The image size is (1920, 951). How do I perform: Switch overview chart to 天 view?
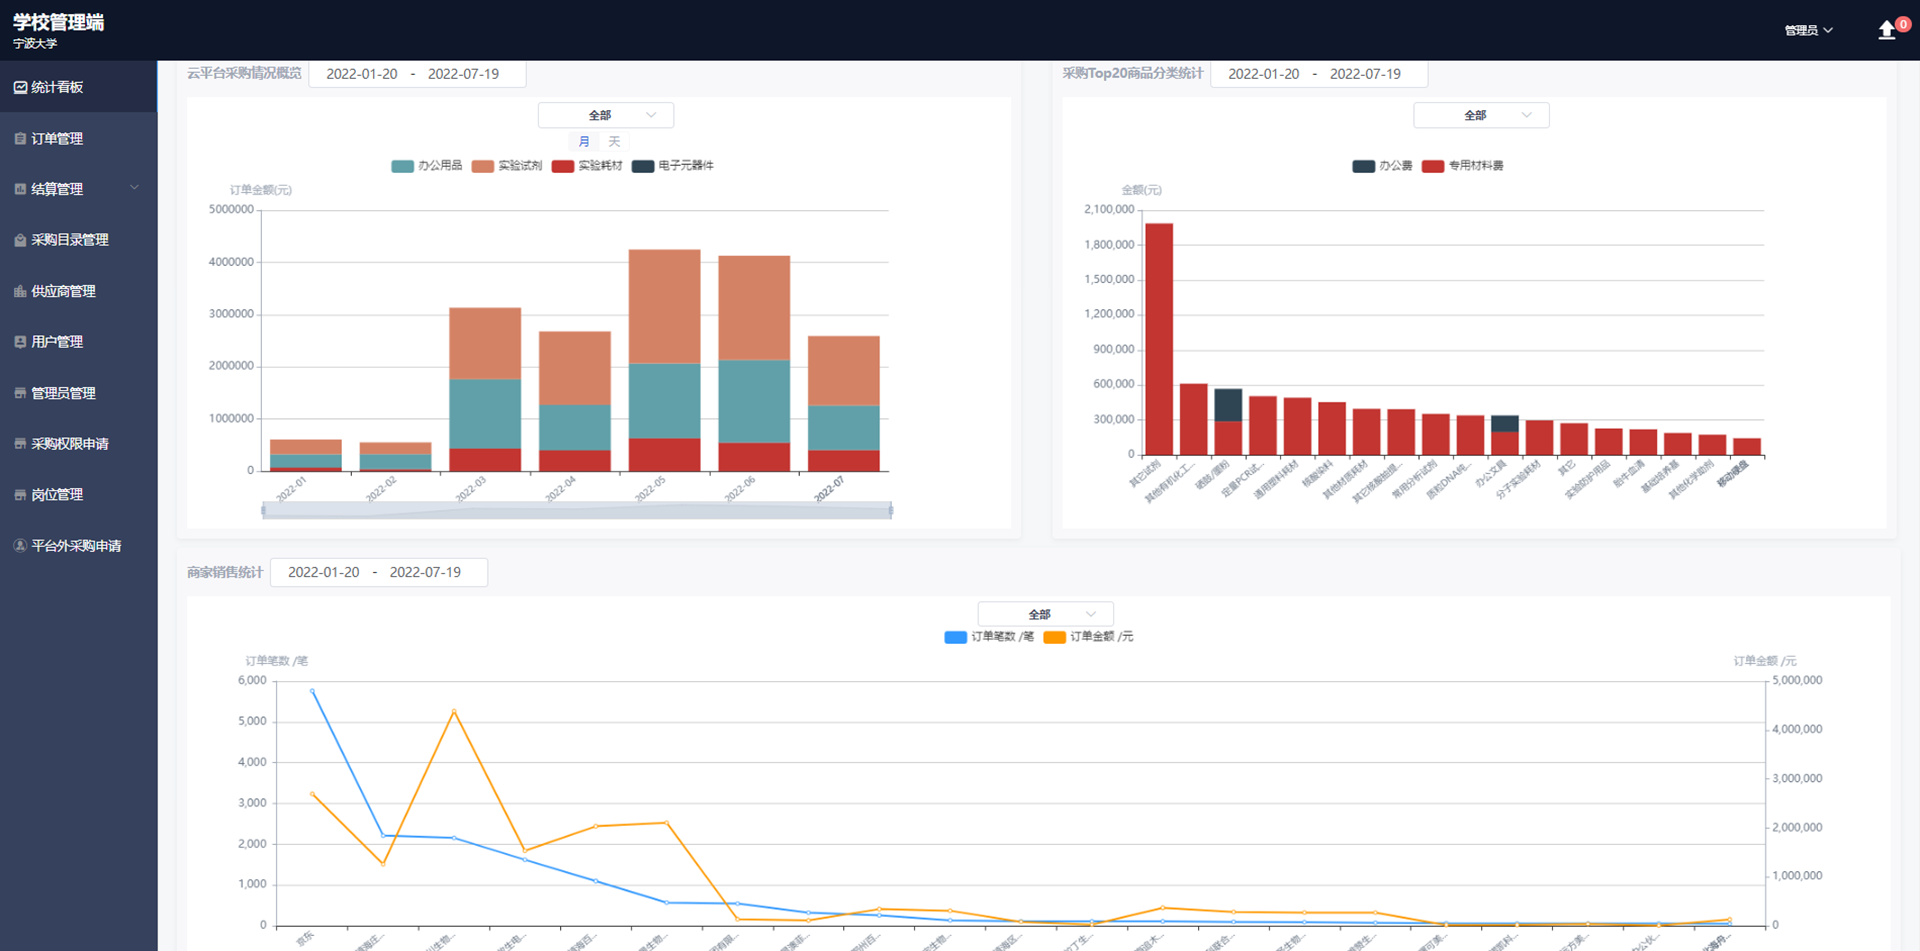point(614,142)
